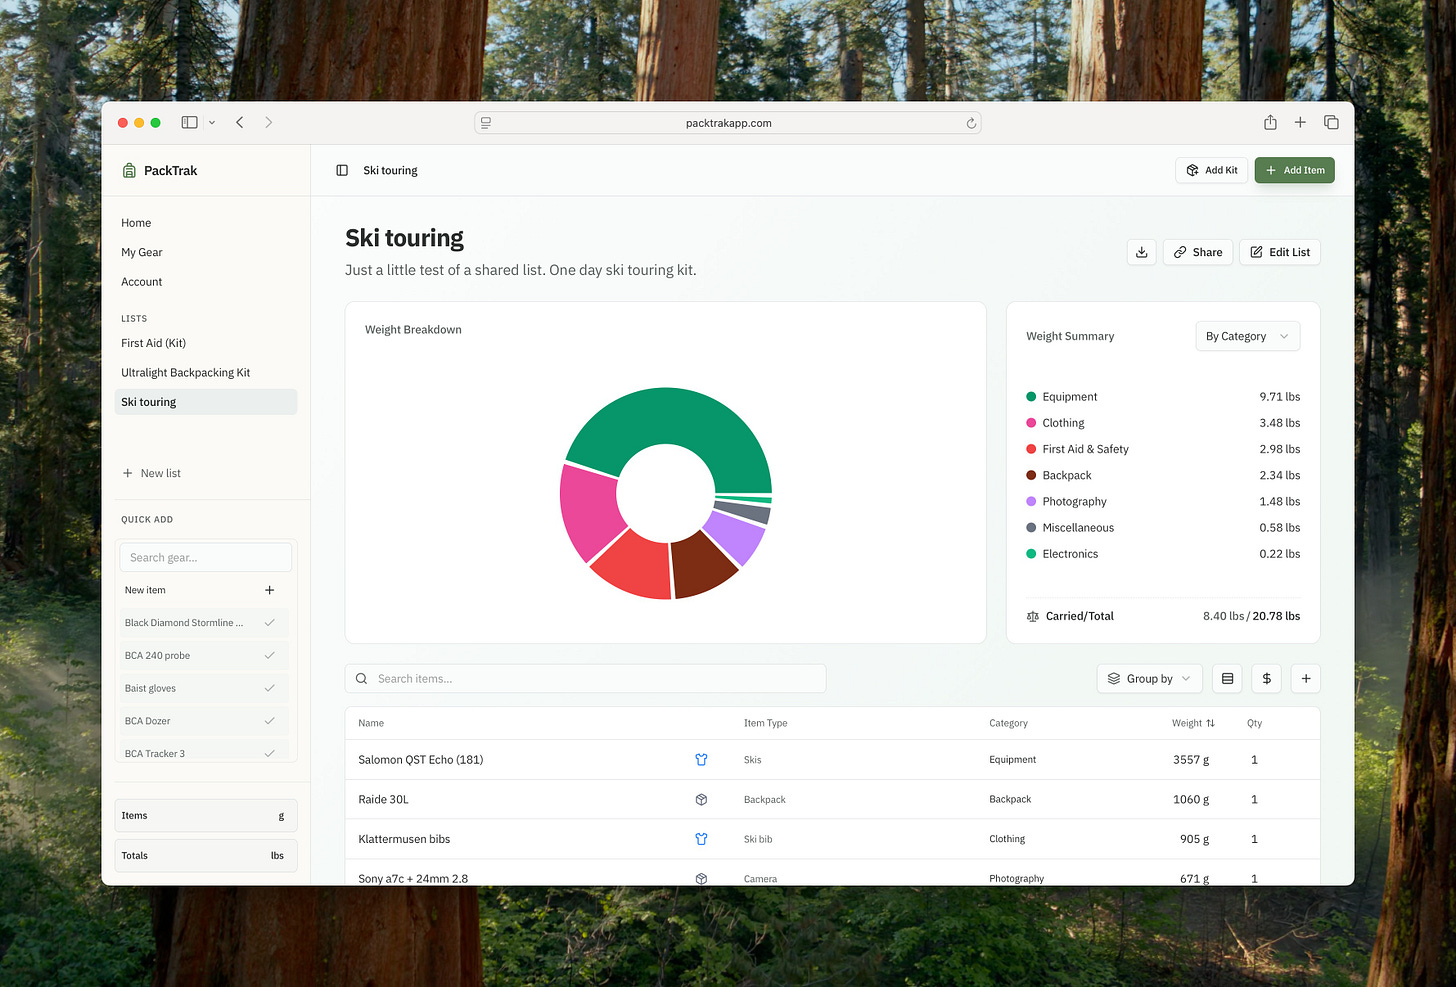Click the PackTrak backpack logo icon
Image resolution: width=1456 pixels, height=987 pixels.
pos(129,170)
